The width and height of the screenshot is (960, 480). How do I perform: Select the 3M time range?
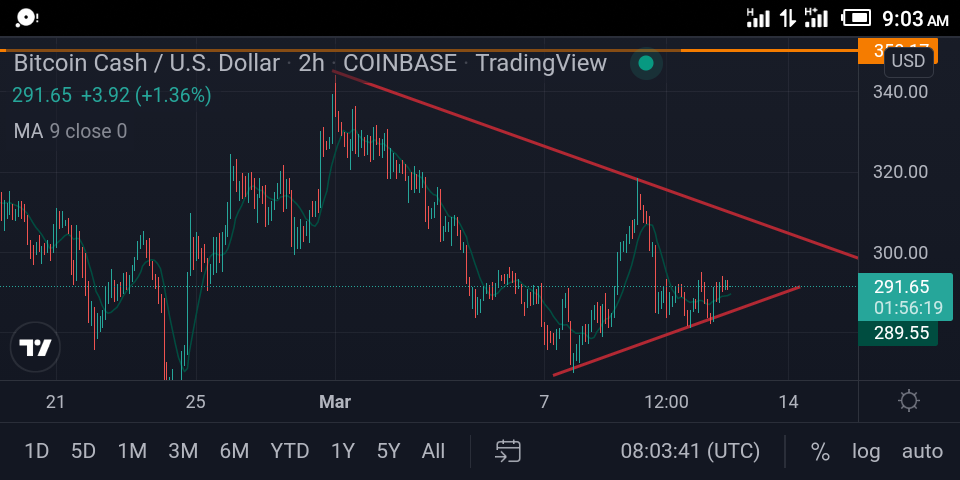183,452
